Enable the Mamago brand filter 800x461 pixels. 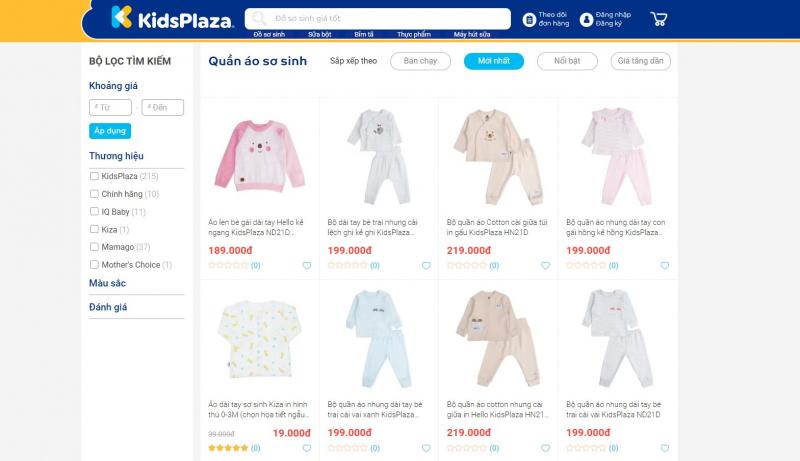pos(94,247)
